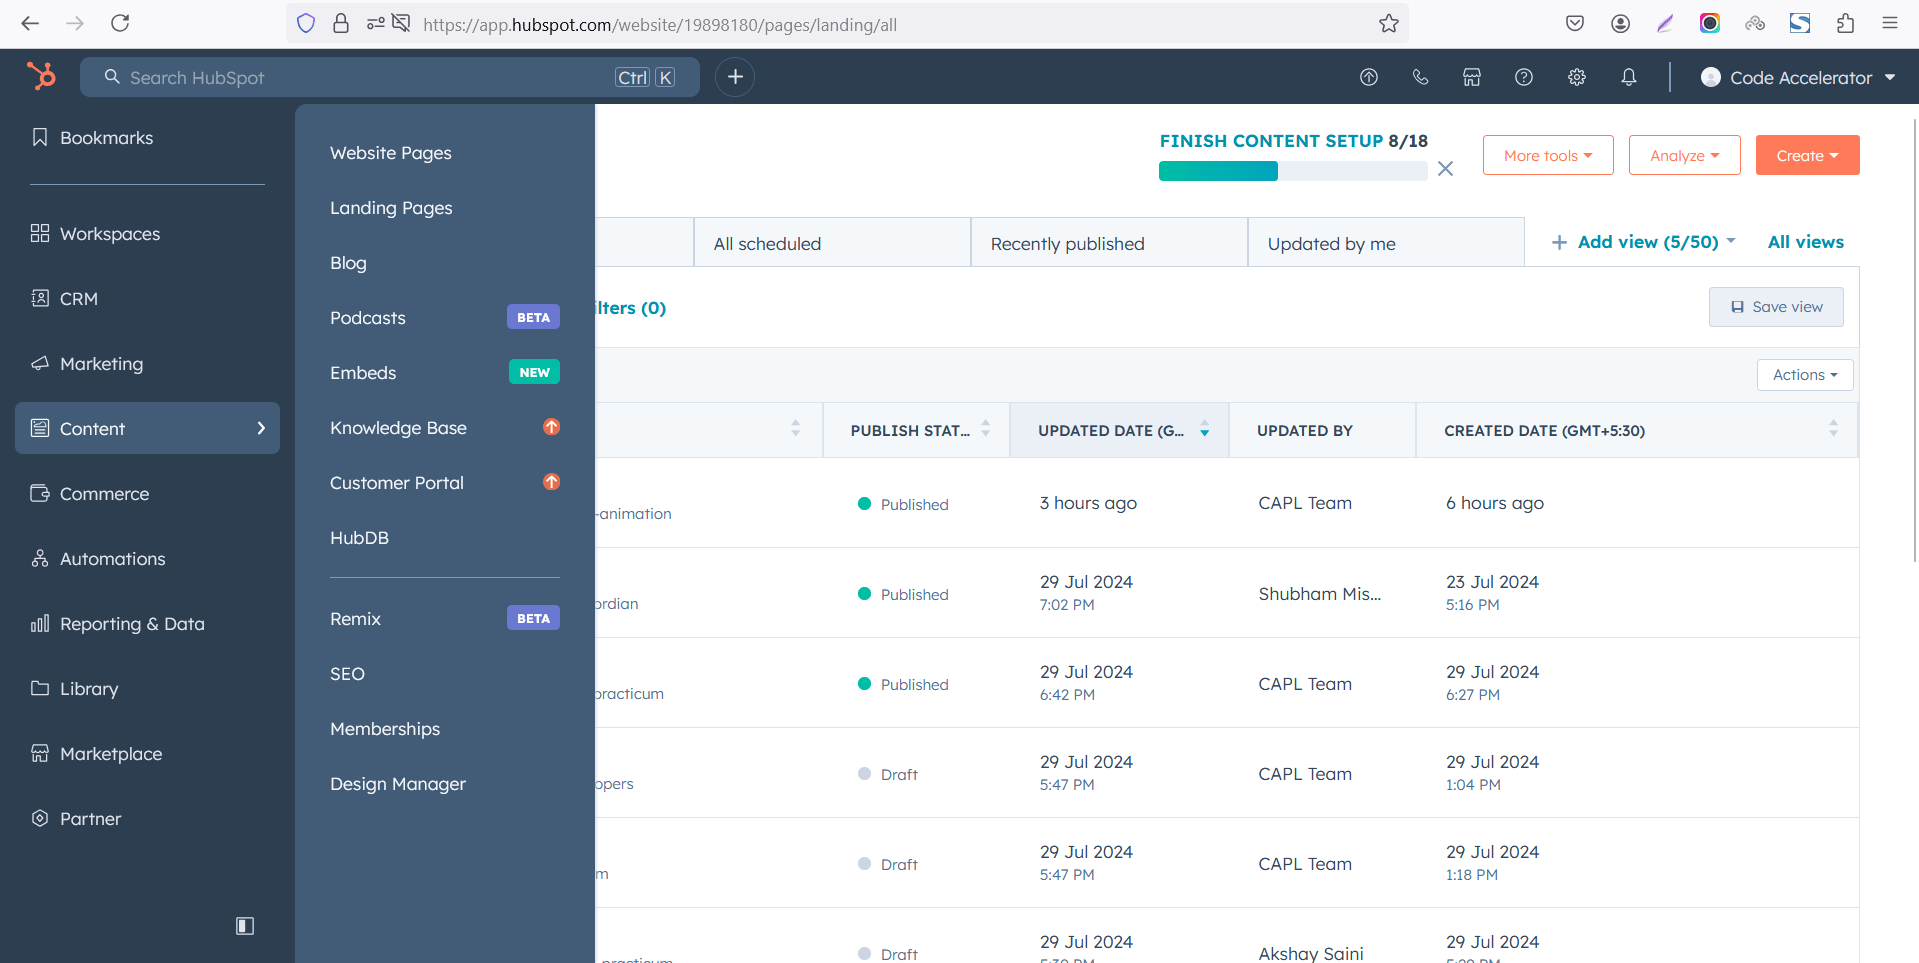Open the notifications bell icon
Viewport: 1919px width, 963px height.
tap(1628, 77)
